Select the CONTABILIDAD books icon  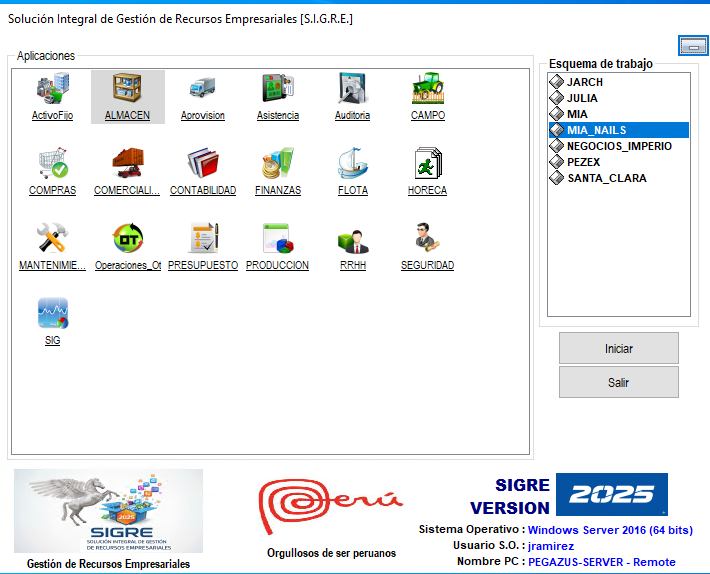(203, 164)
